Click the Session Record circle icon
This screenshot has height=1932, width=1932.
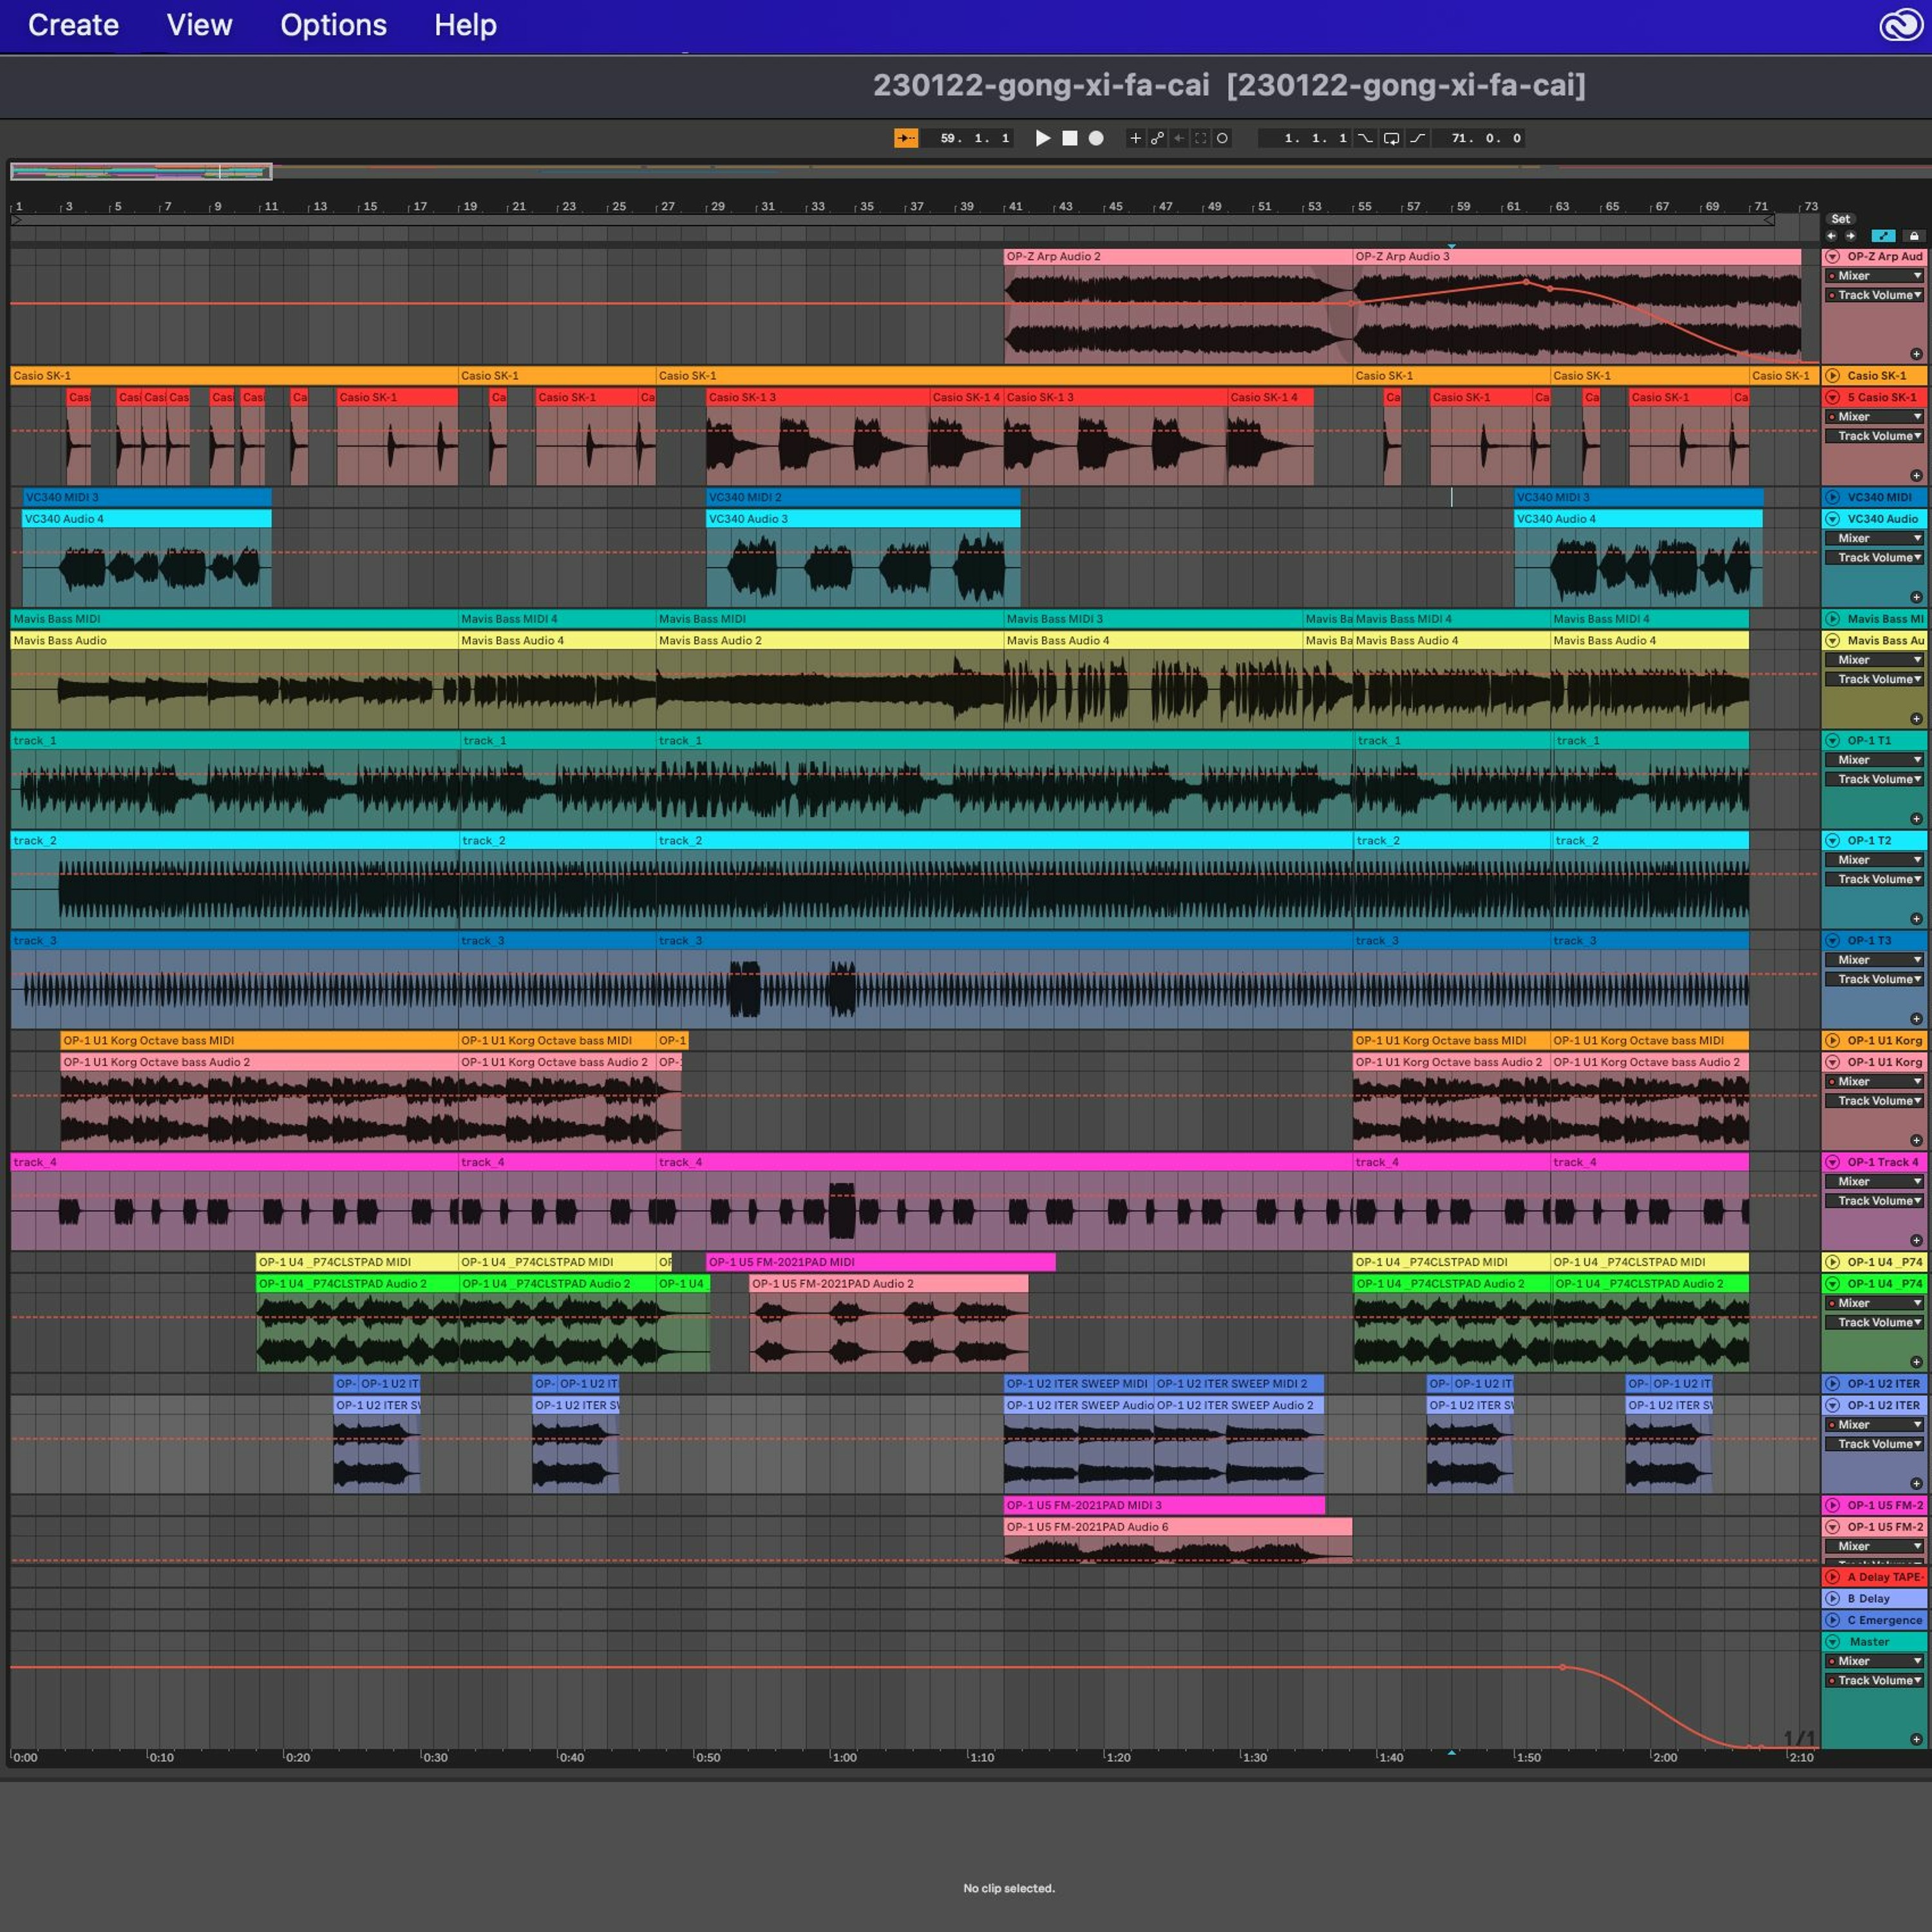pyautogui.click(x=1222, y=138)
